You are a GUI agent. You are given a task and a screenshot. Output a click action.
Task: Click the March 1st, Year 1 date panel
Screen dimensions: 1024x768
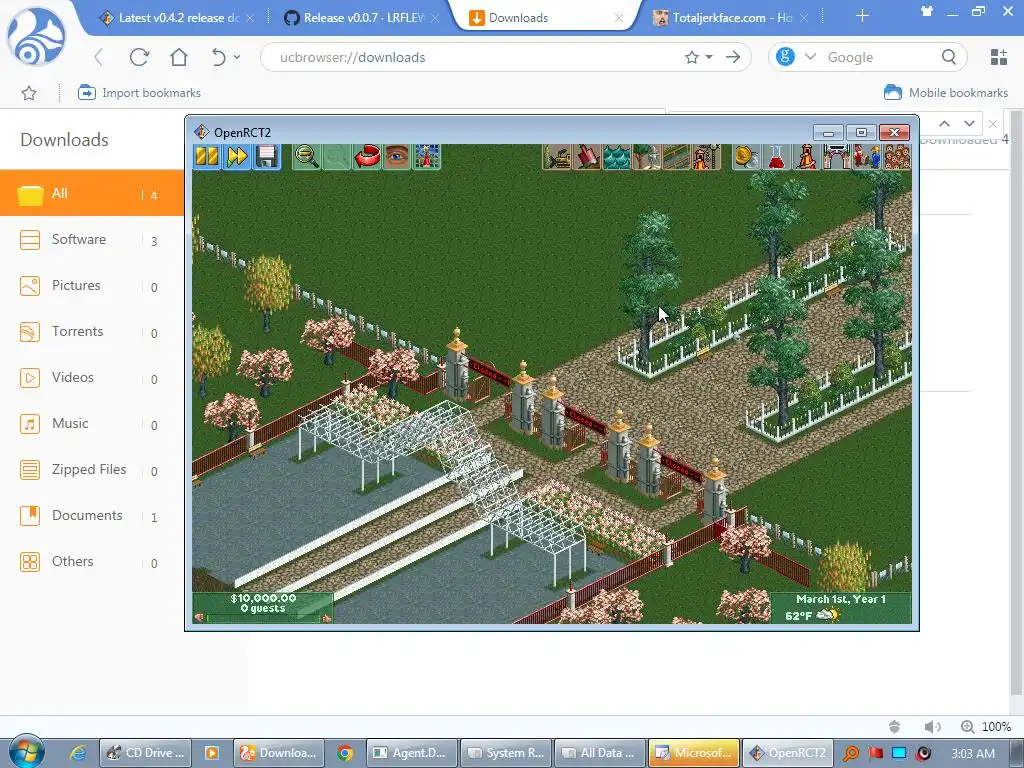(x=841, y=600)
